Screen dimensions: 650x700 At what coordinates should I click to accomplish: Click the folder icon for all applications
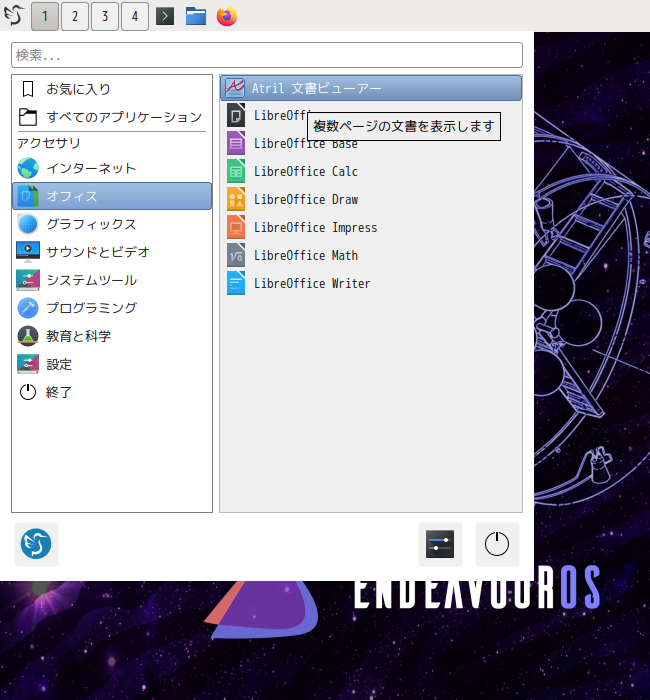[x=28, y=117]
